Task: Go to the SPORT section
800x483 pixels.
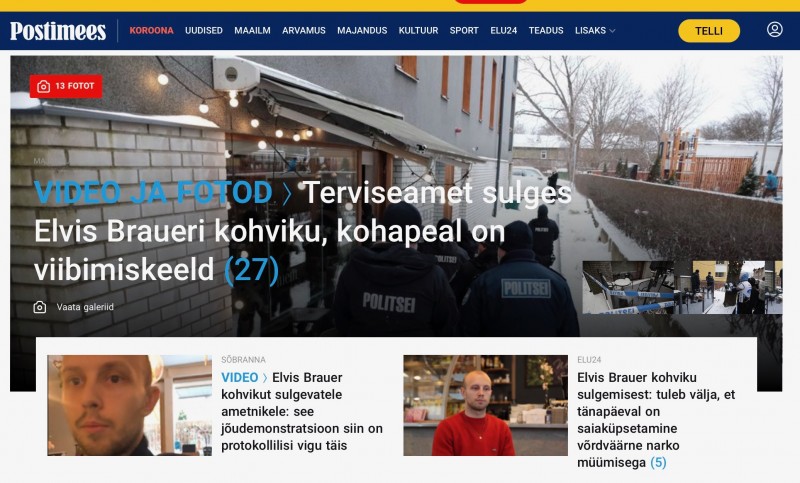Action: coord(464,31)
